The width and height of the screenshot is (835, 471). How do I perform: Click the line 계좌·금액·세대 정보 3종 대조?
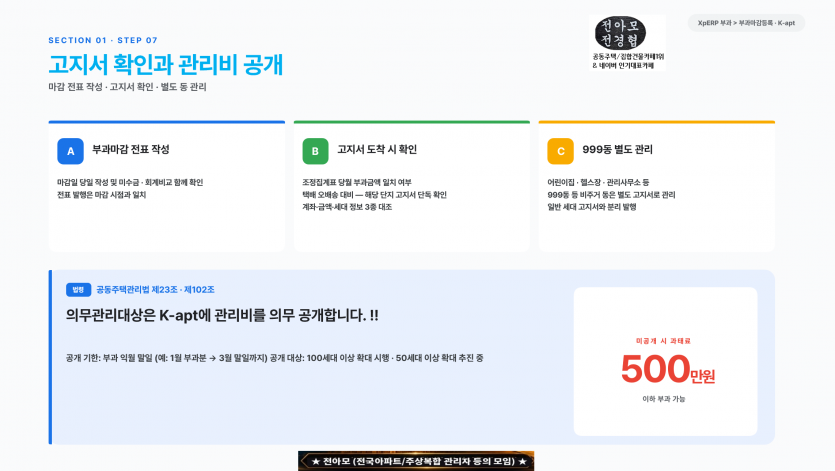coord(347,207)
